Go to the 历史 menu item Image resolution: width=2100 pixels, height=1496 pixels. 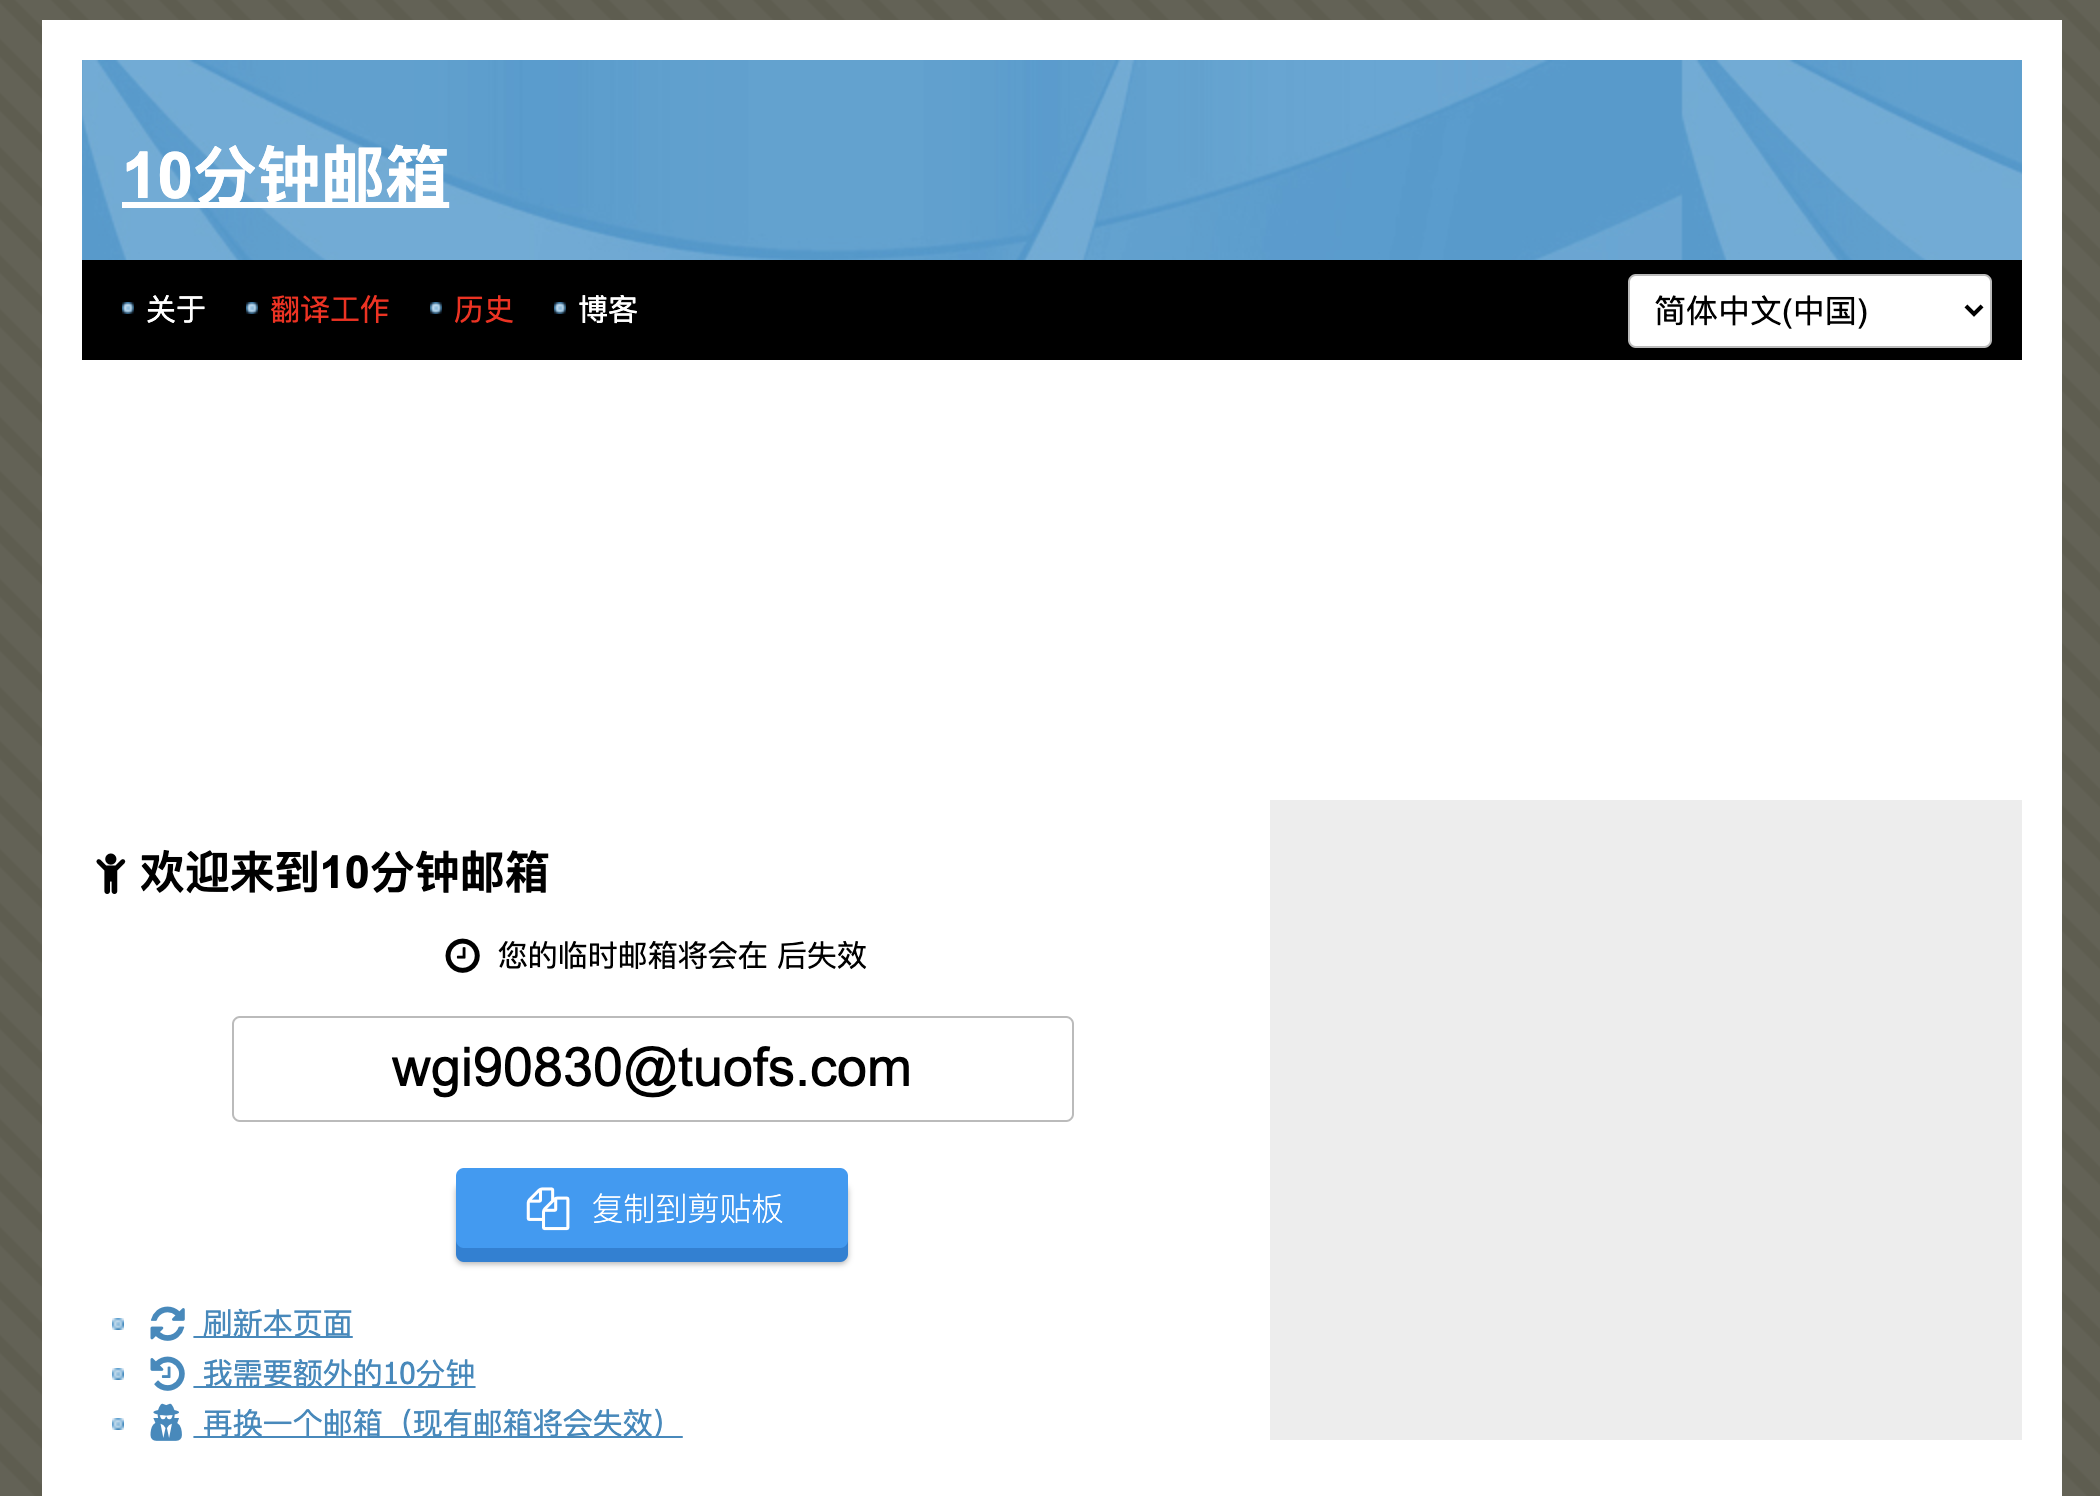tap(483, 310)
